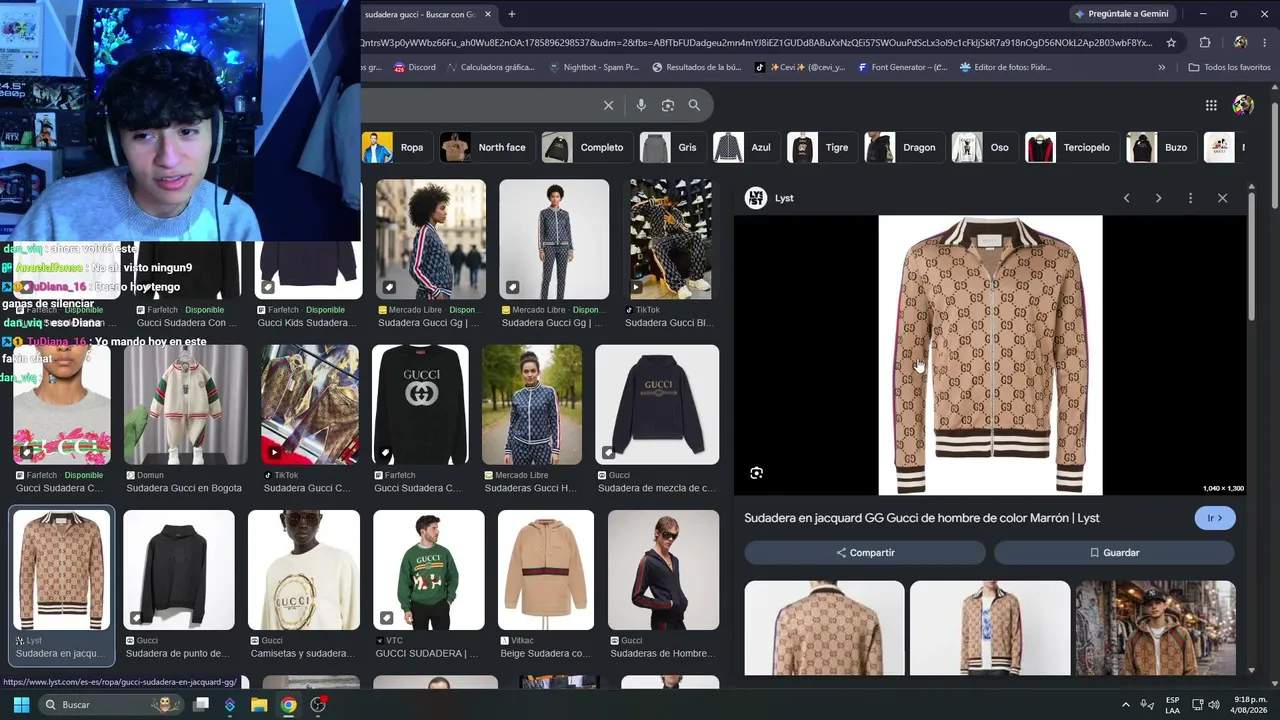The width and height of the screenshot is (1280, 720).
Task: Open the large Gucci jacquard jacket preview image
Action: [990, 355]
